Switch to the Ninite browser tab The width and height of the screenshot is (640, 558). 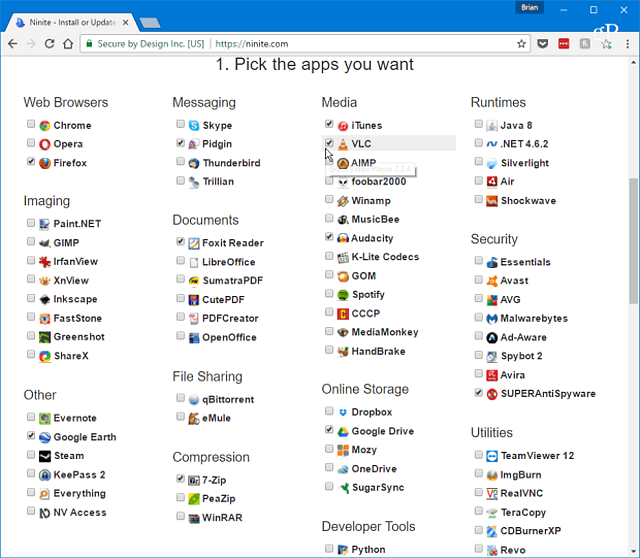pos(72,22)
